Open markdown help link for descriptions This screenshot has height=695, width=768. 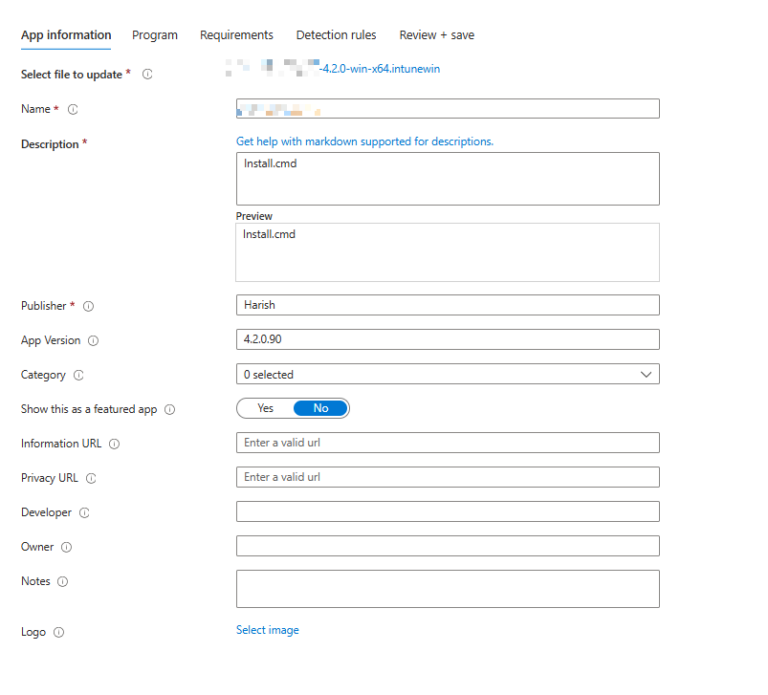[365, 142]
